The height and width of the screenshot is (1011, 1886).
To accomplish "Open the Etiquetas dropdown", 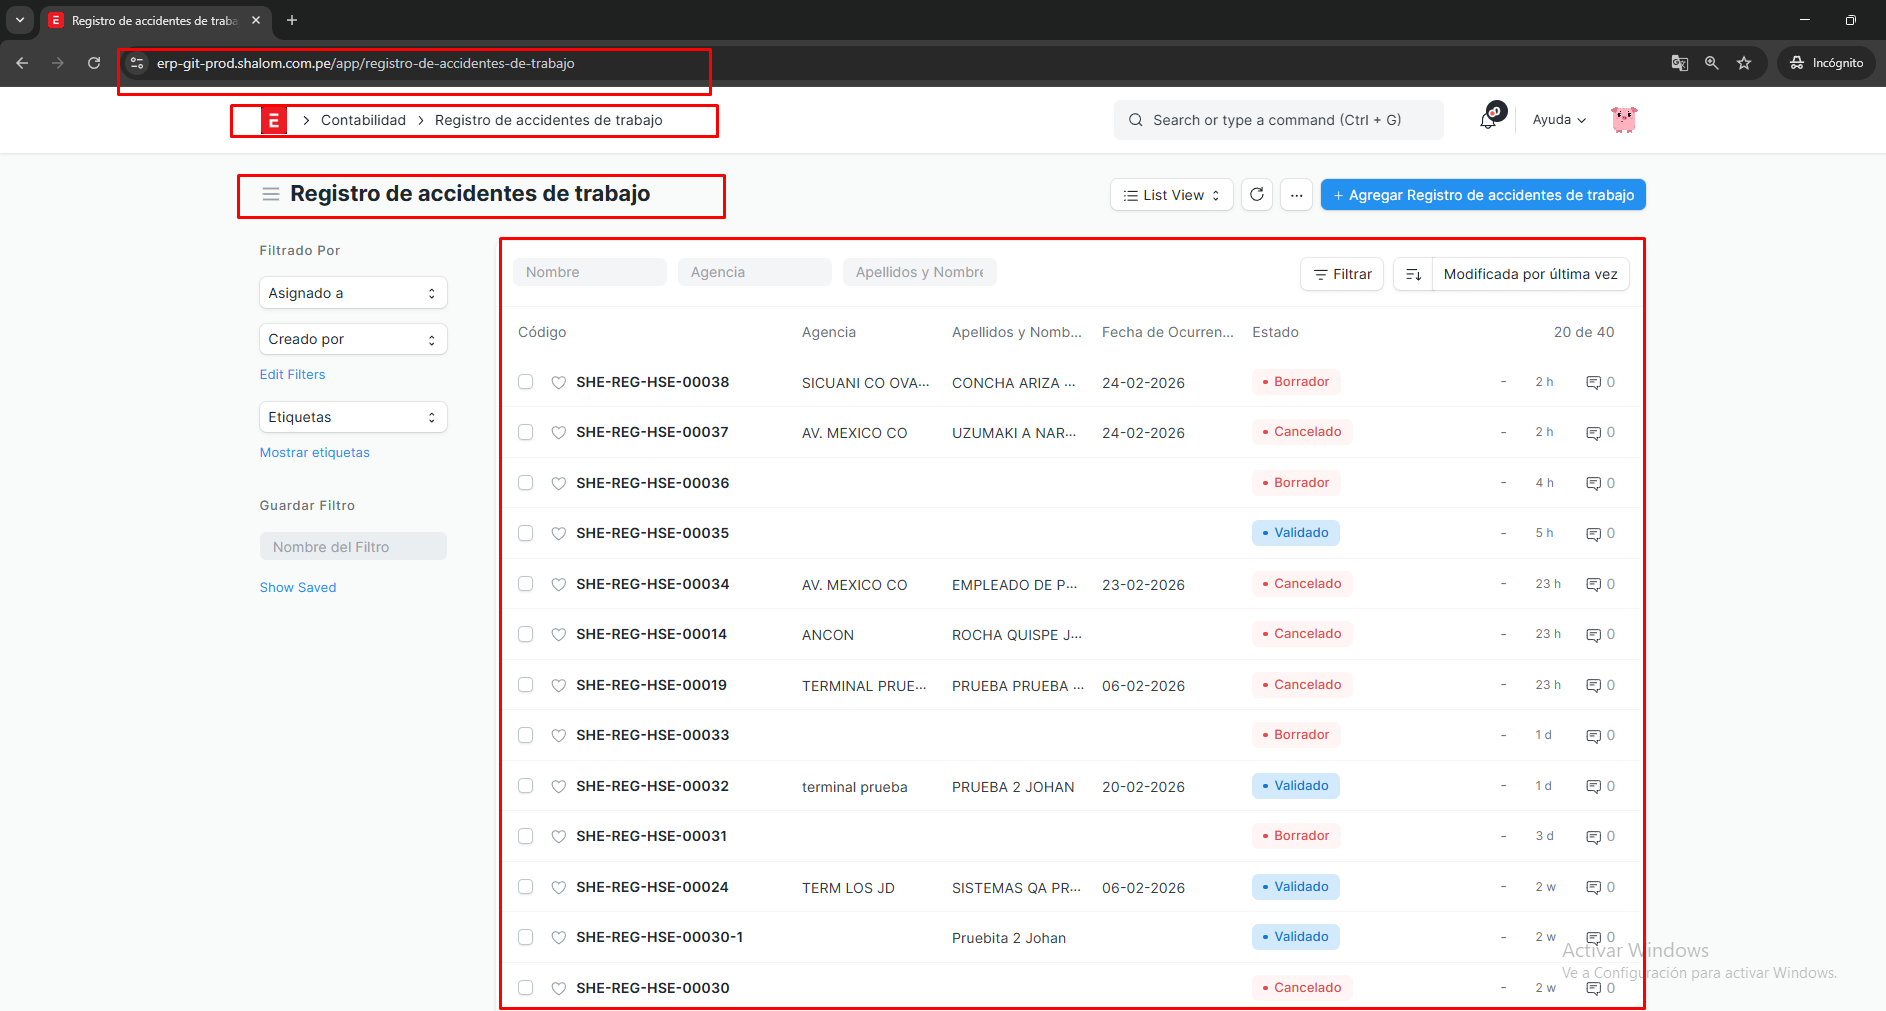I will coord(352,417).
